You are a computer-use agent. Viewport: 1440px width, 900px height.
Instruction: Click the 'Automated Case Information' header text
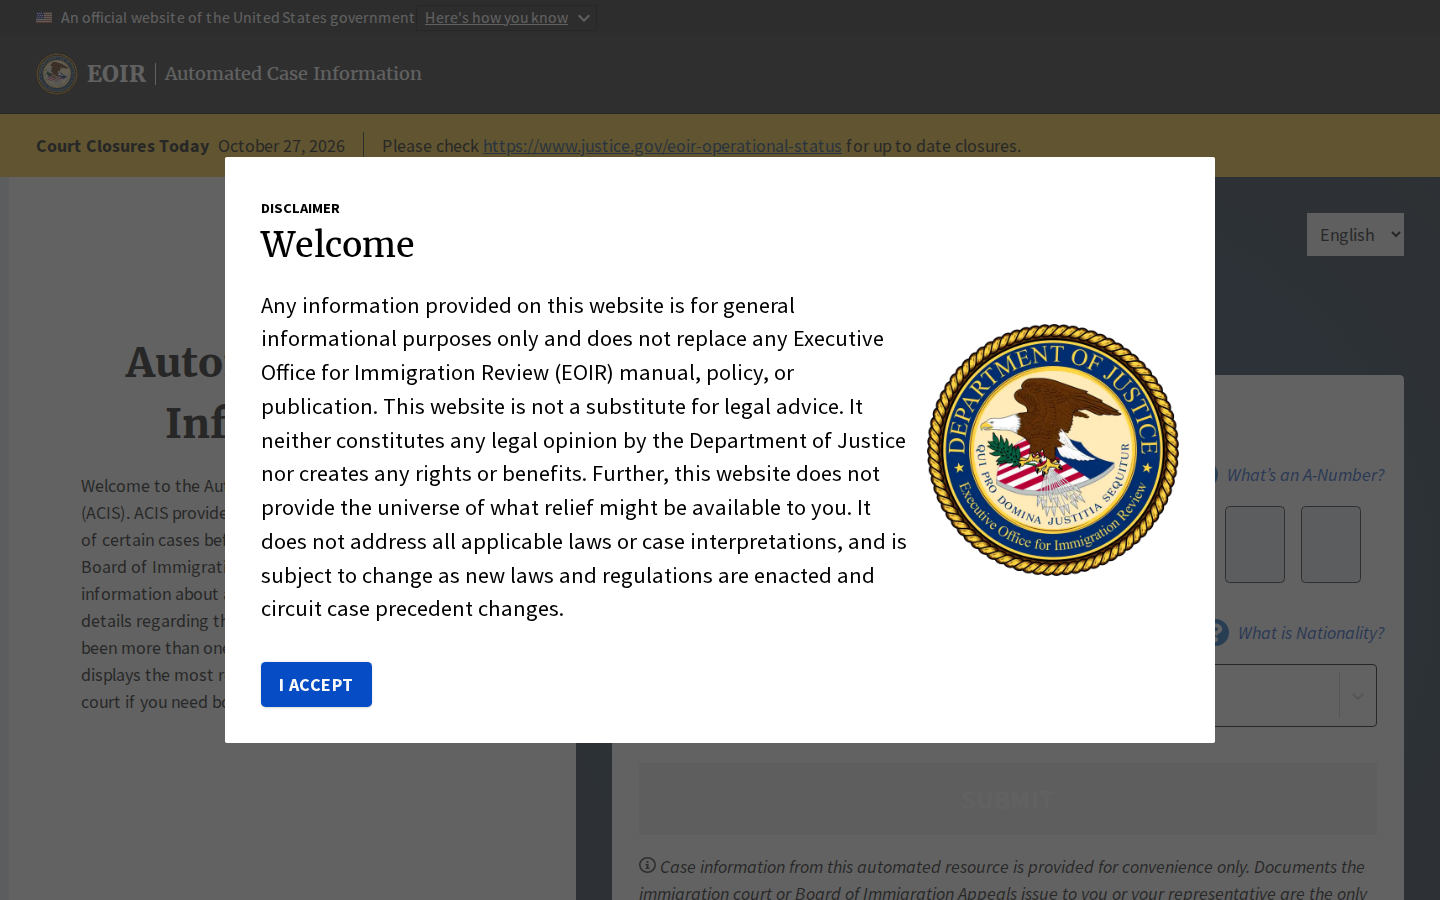[x=293, y=74]
